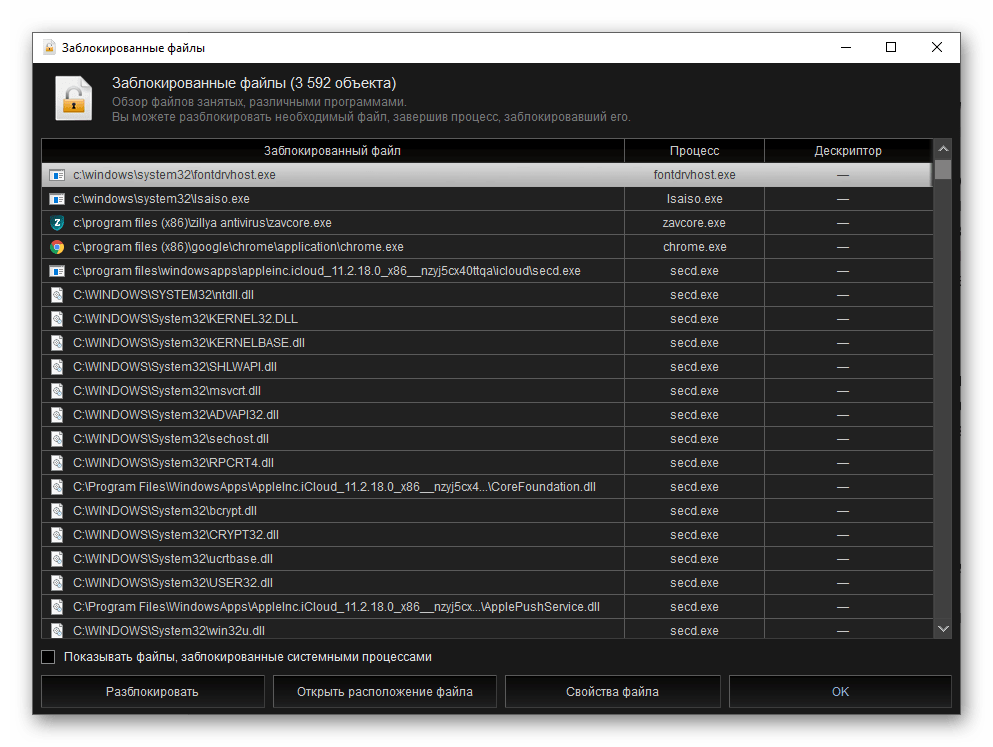Enable showing files locked by system processes
Viewport: 993px width, 747px height.
tap(48, 657)
